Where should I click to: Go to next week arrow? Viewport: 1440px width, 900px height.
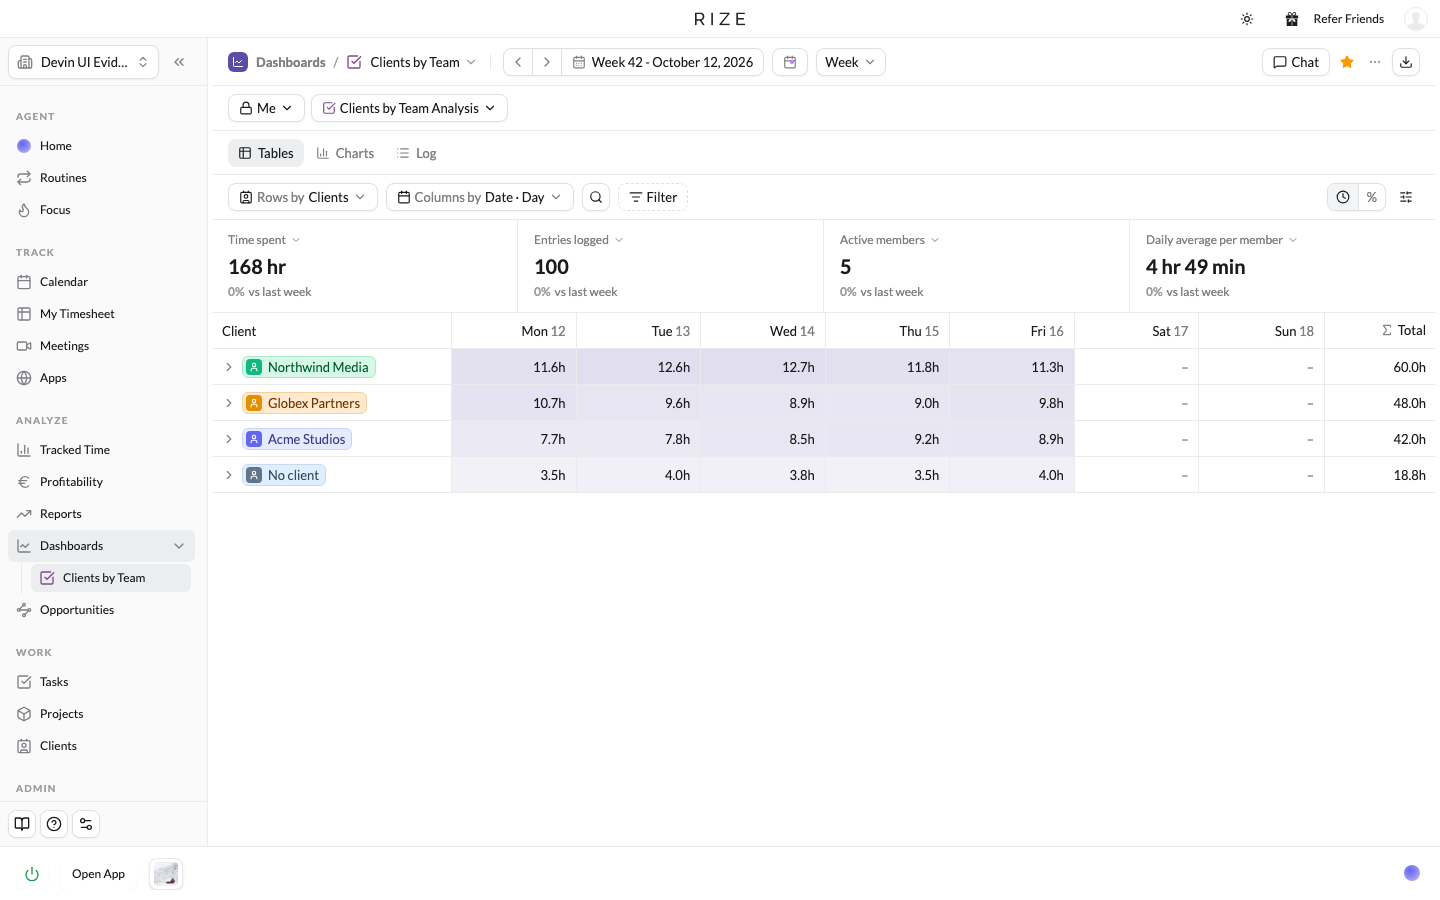547,62
